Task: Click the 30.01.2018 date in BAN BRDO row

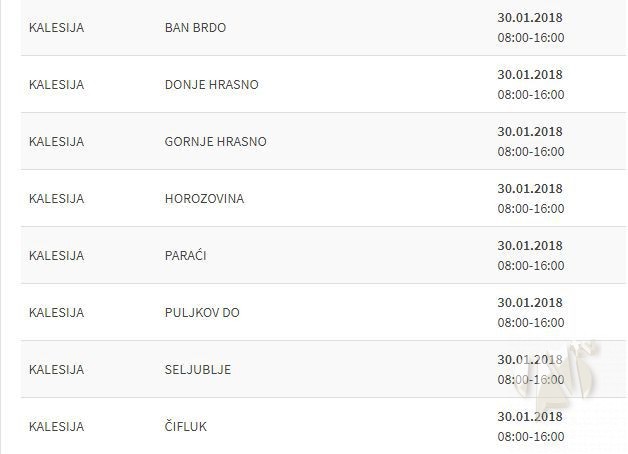Action: tap(530, 17)
